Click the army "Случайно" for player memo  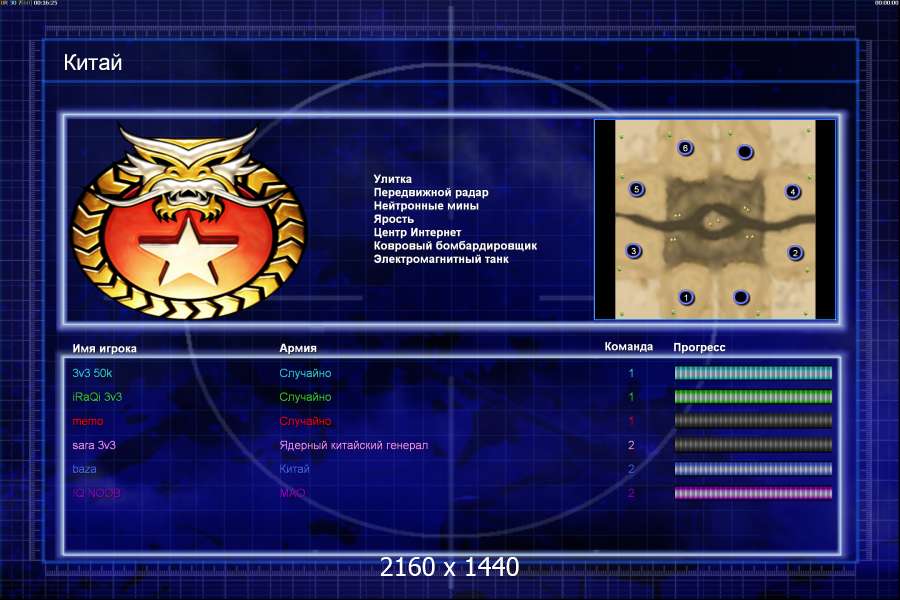point(305,421)
